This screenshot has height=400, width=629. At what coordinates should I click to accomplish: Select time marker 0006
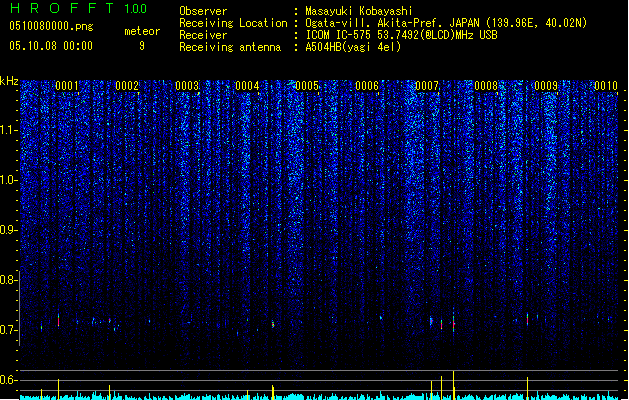(x=367, y=85)
